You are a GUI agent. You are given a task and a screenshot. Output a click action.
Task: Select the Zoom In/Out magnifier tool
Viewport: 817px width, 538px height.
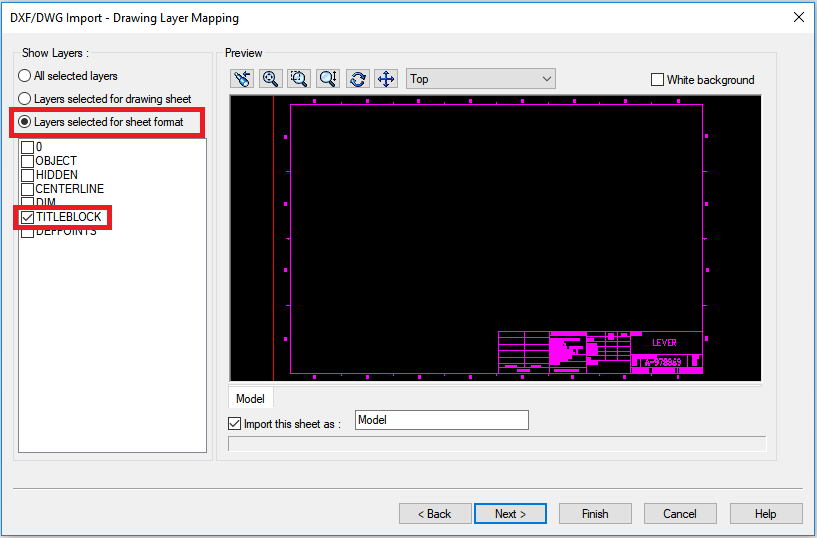pos(328,79)
